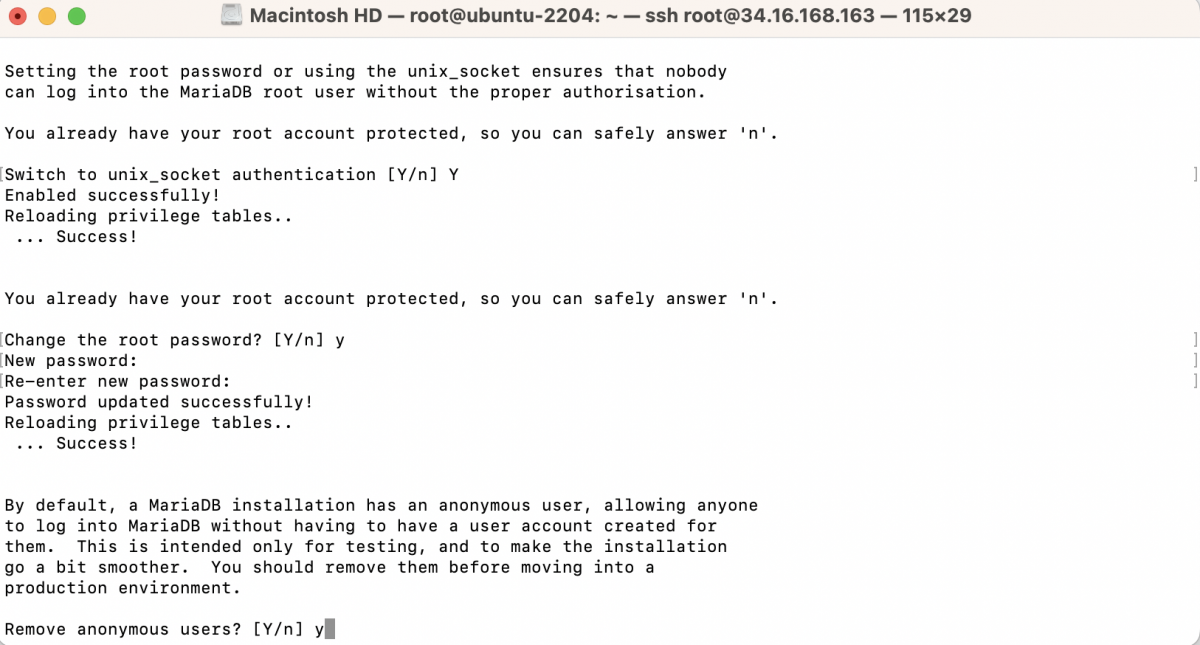Click the 'Switch to unix_socket authentication' prompt line
Viewport: 1200px width, 645px height.
232,174
